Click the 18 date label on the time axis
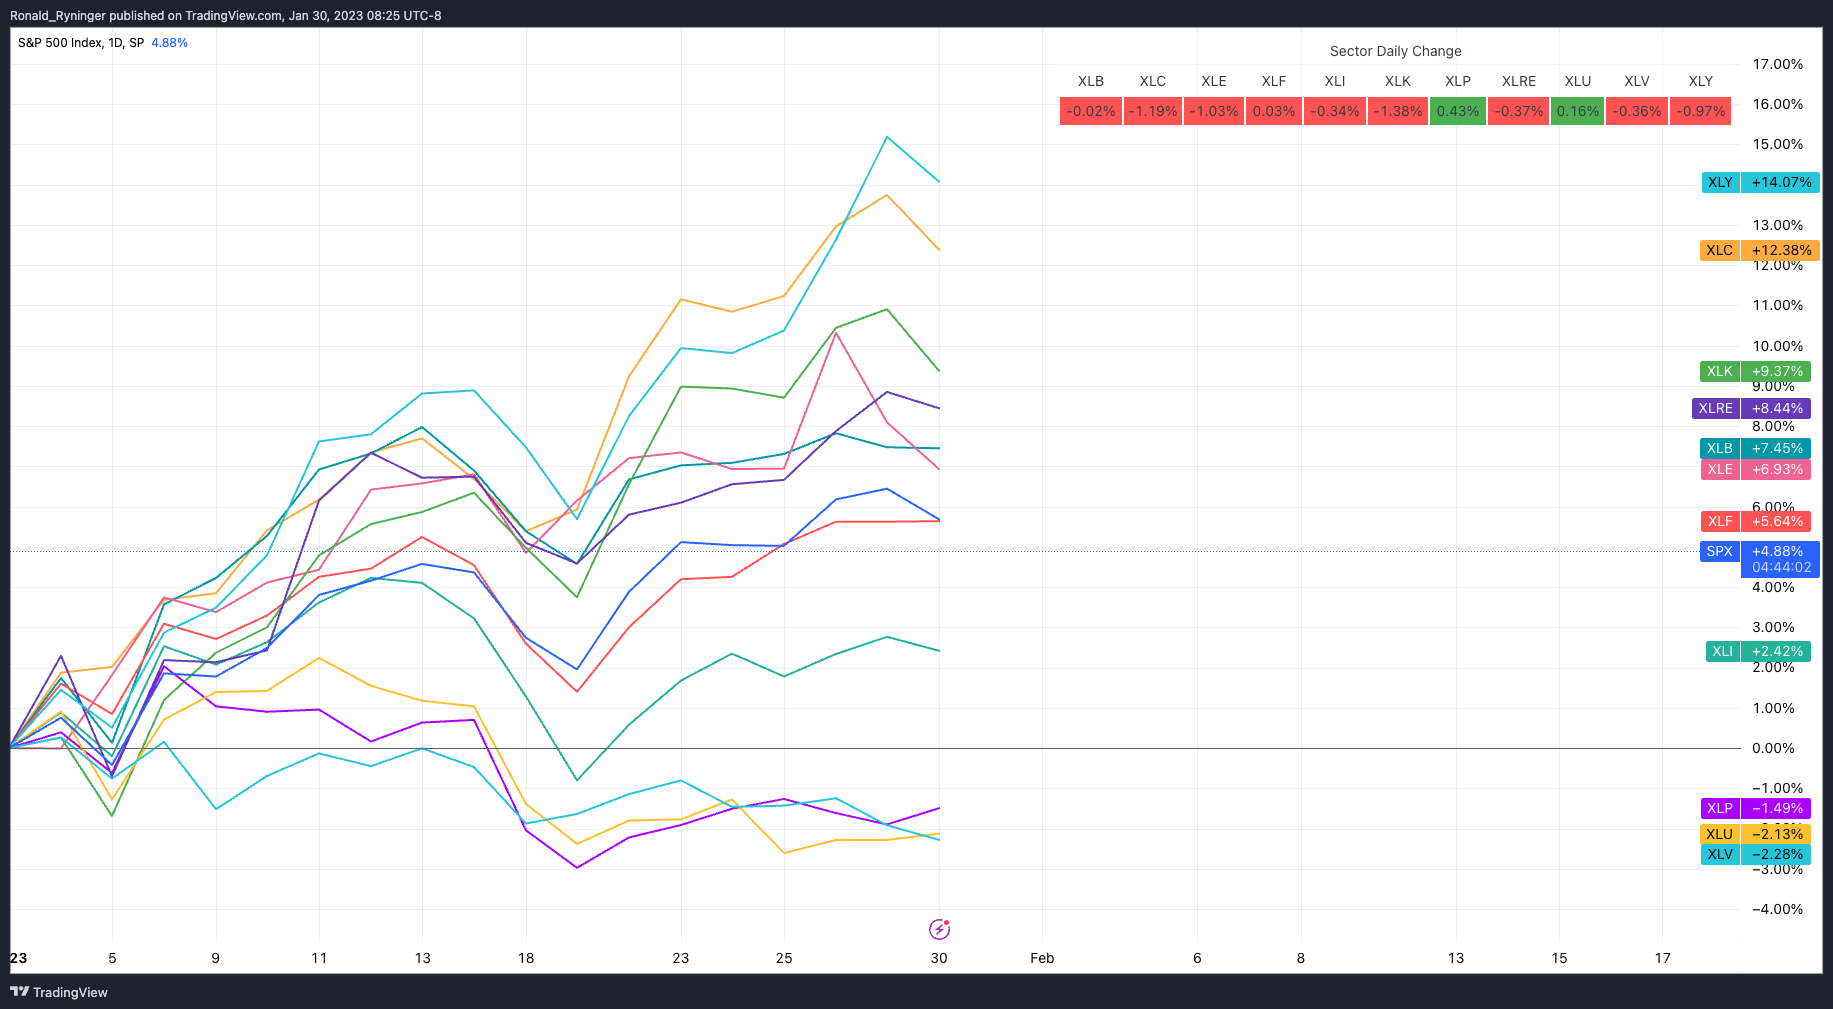1833x1009 pixels. 526,958
